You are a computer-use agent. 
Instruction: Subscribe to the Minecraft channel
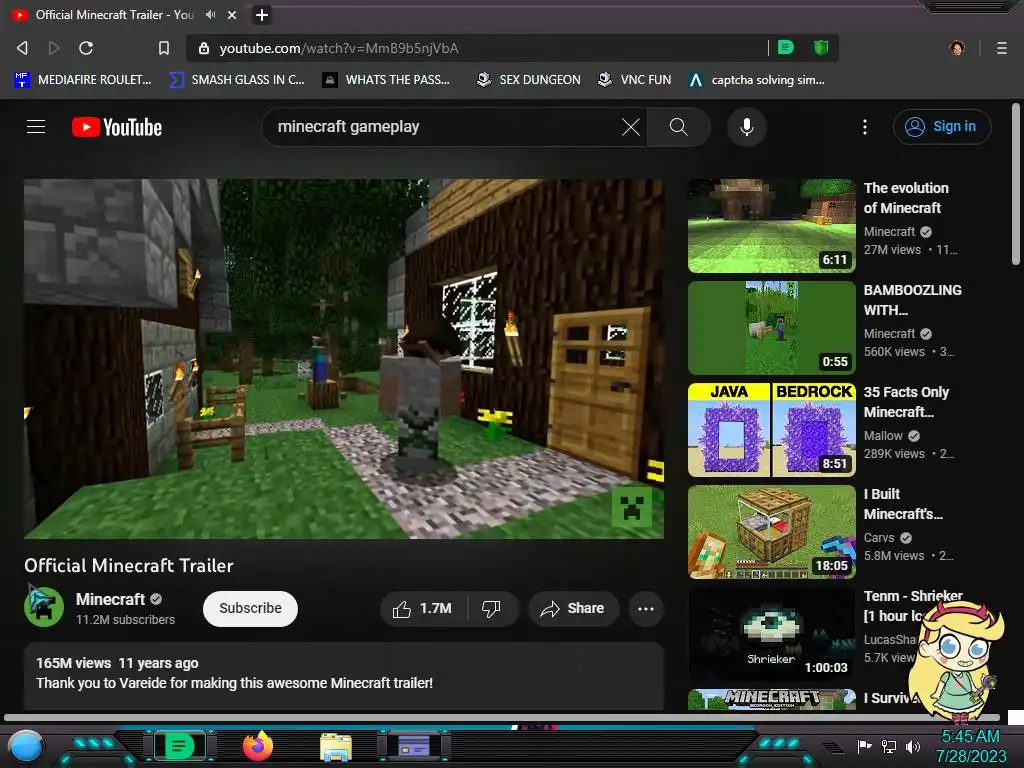(250, 609)
